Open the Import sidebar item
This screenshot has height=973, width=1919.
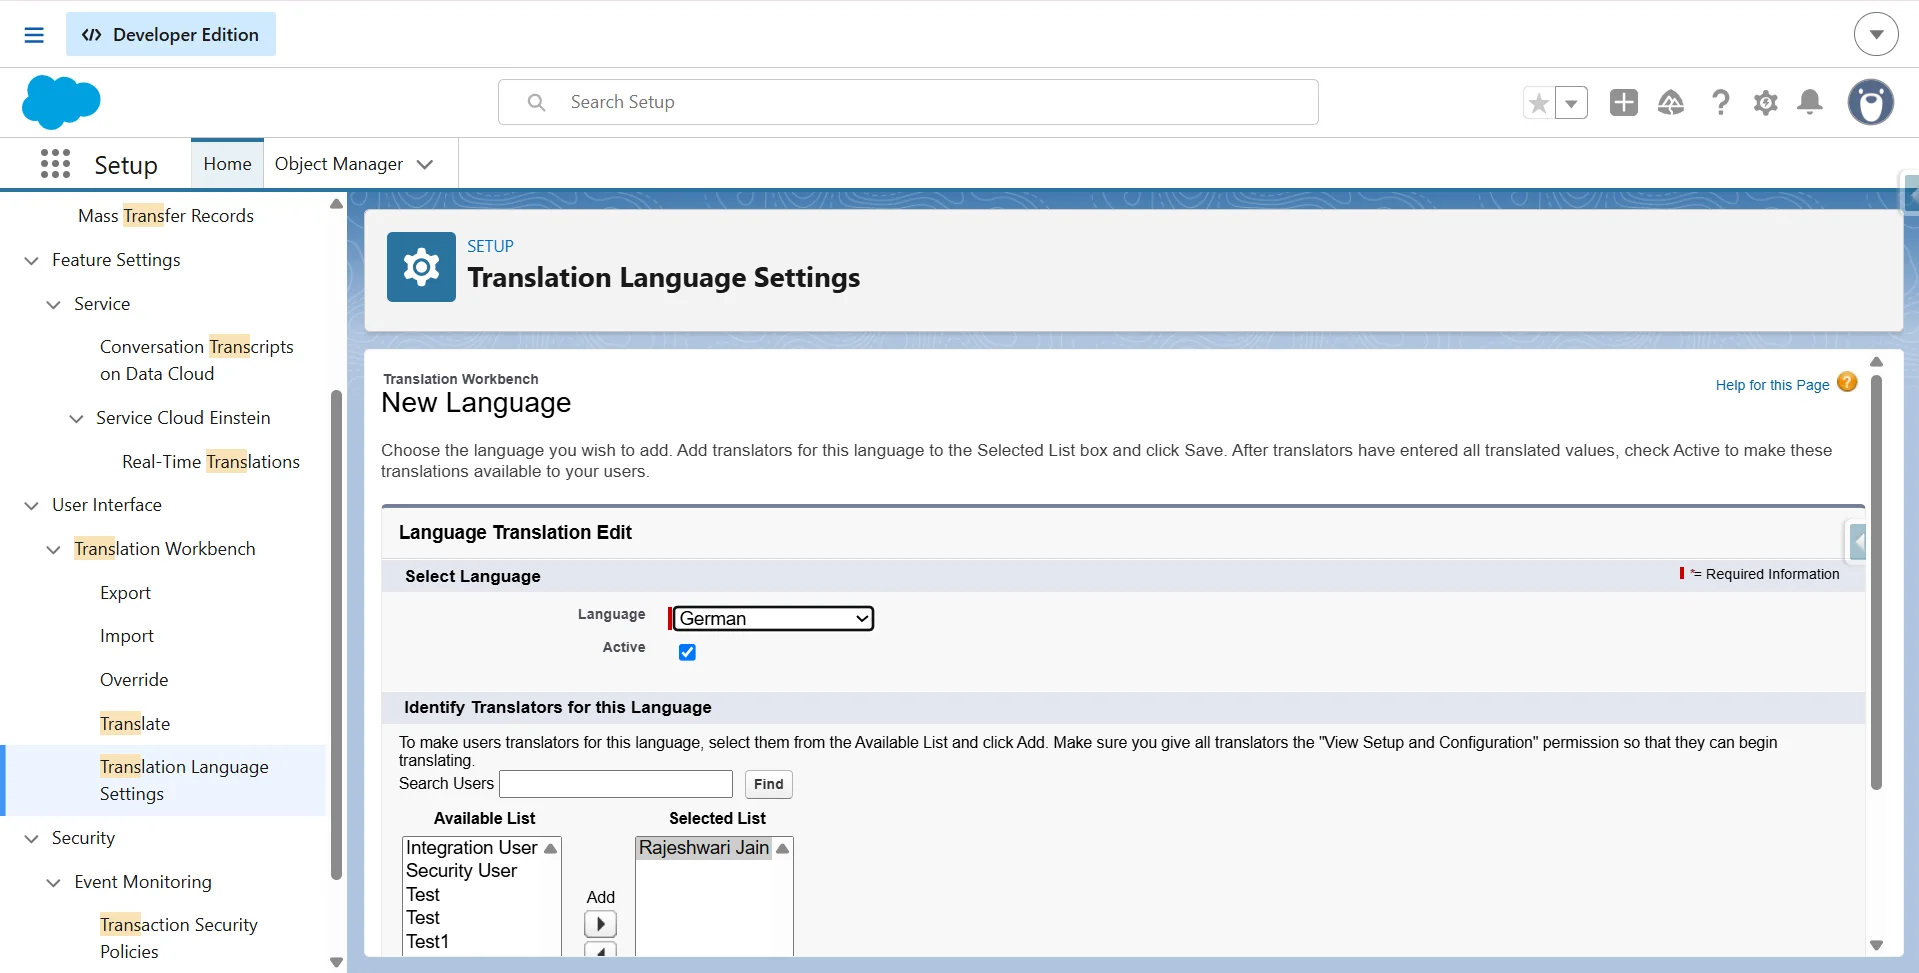[127, 636]
